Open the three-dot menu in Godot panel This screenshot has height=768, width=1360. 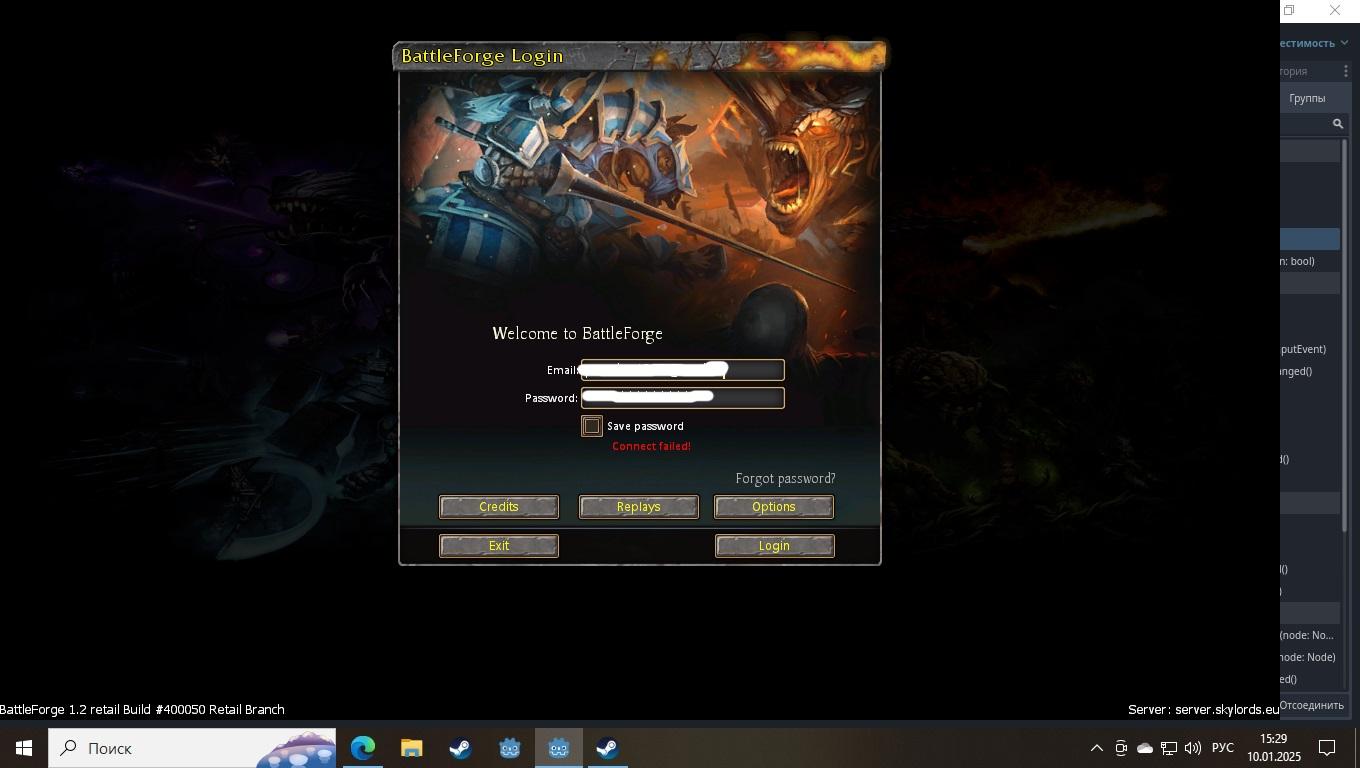click(1346, 71)
